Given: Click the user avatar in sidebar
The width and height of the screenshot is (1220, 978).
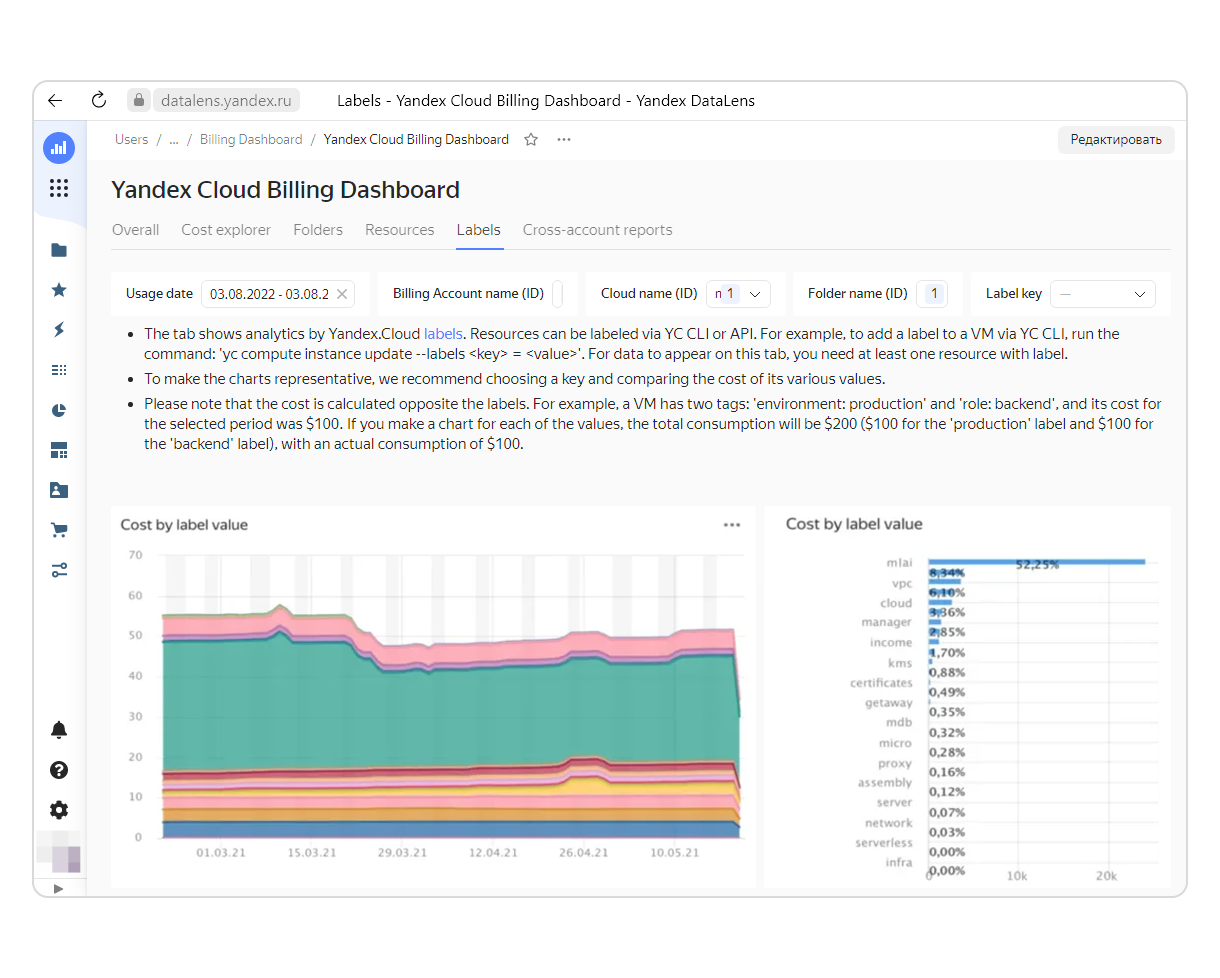Looking at the screenshot, I should coord(59,853).
